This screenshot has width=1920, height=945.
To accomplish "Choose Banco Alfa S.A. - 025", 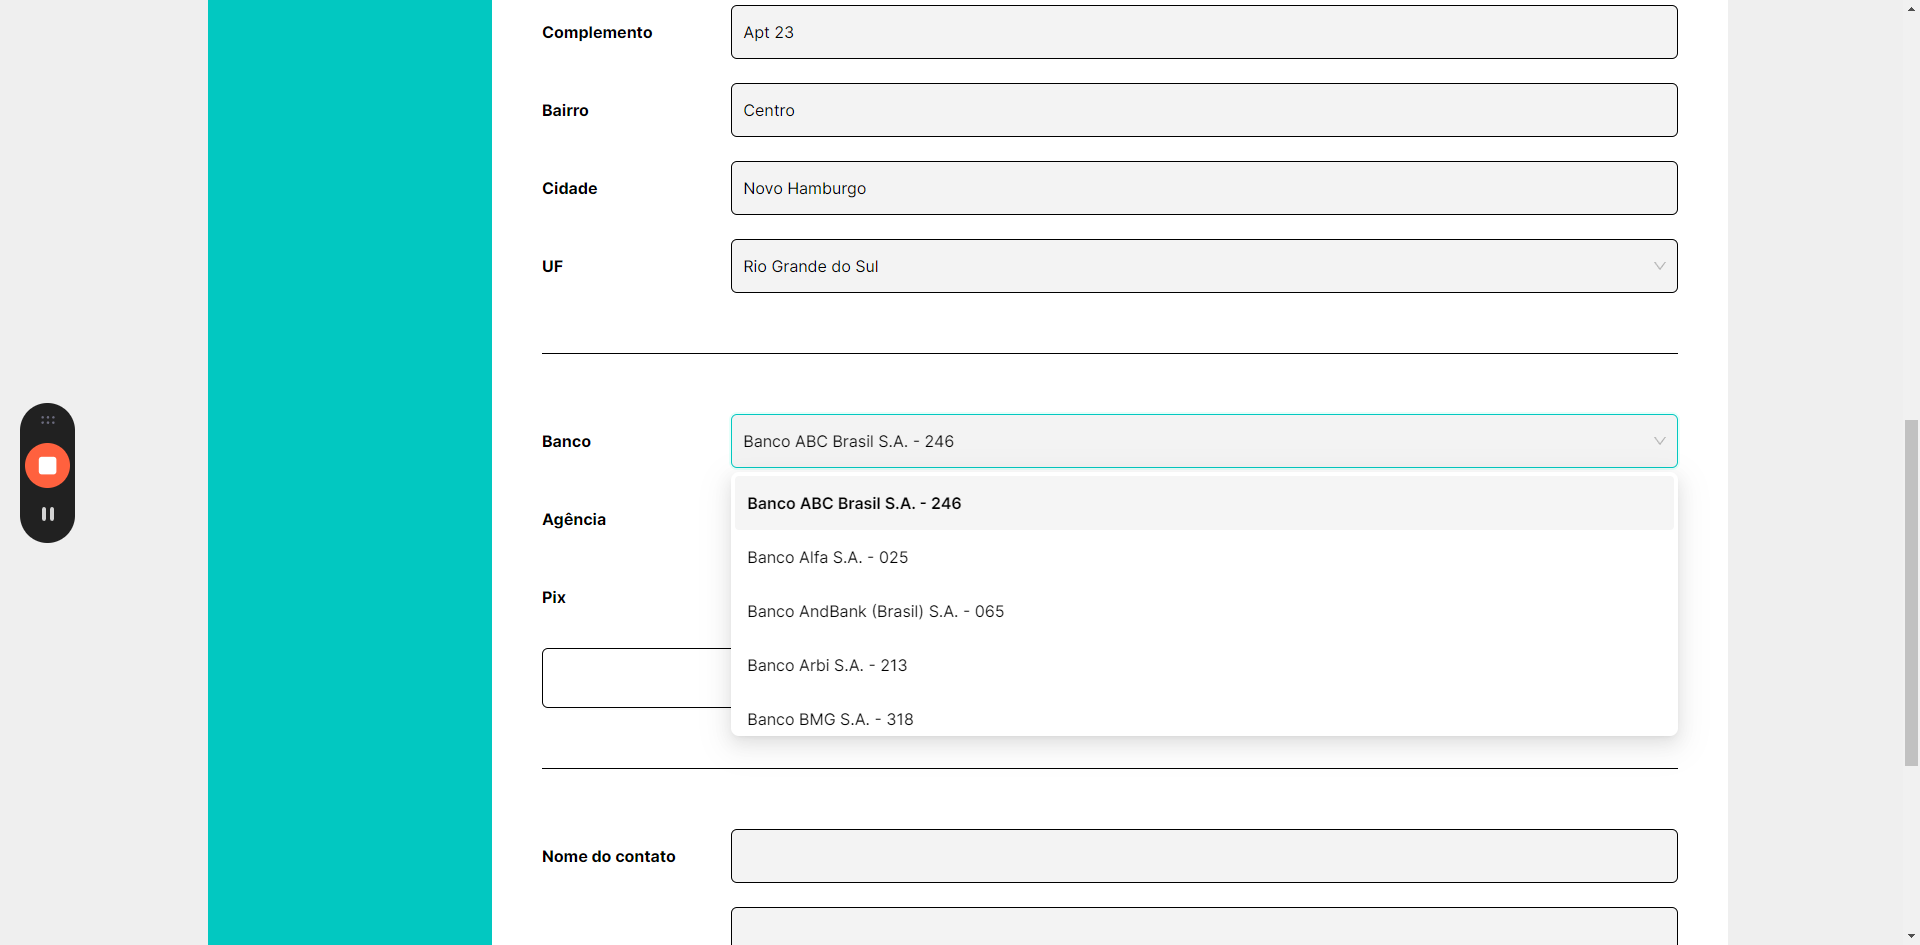I will pos(1204,557).
